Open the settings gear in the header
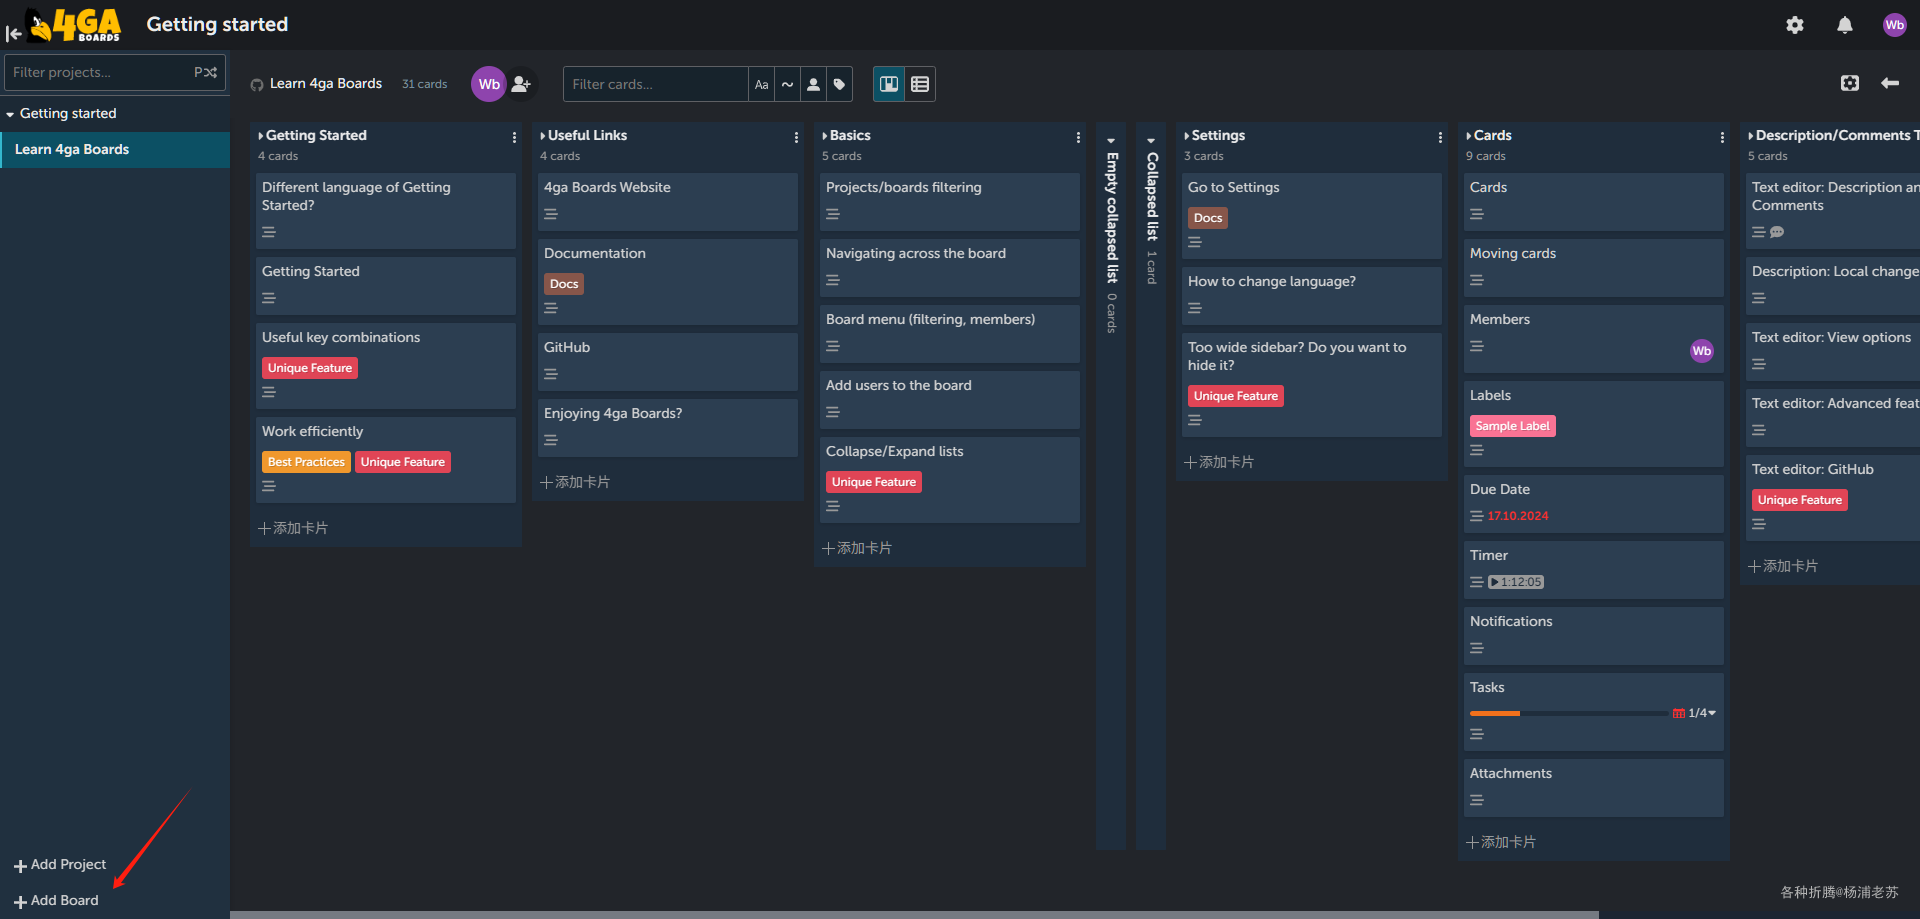 coord(1795,25)
